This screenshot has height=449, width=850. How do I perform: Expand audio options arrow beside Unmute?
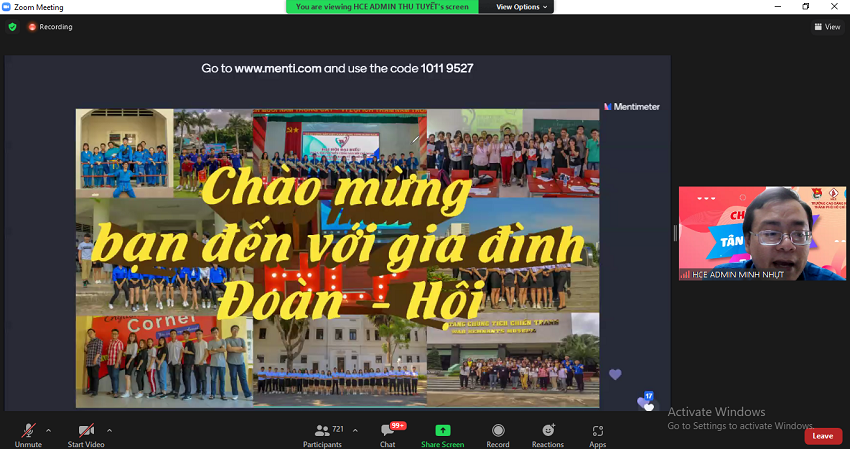pyautogui.click(x=49, y=430)
